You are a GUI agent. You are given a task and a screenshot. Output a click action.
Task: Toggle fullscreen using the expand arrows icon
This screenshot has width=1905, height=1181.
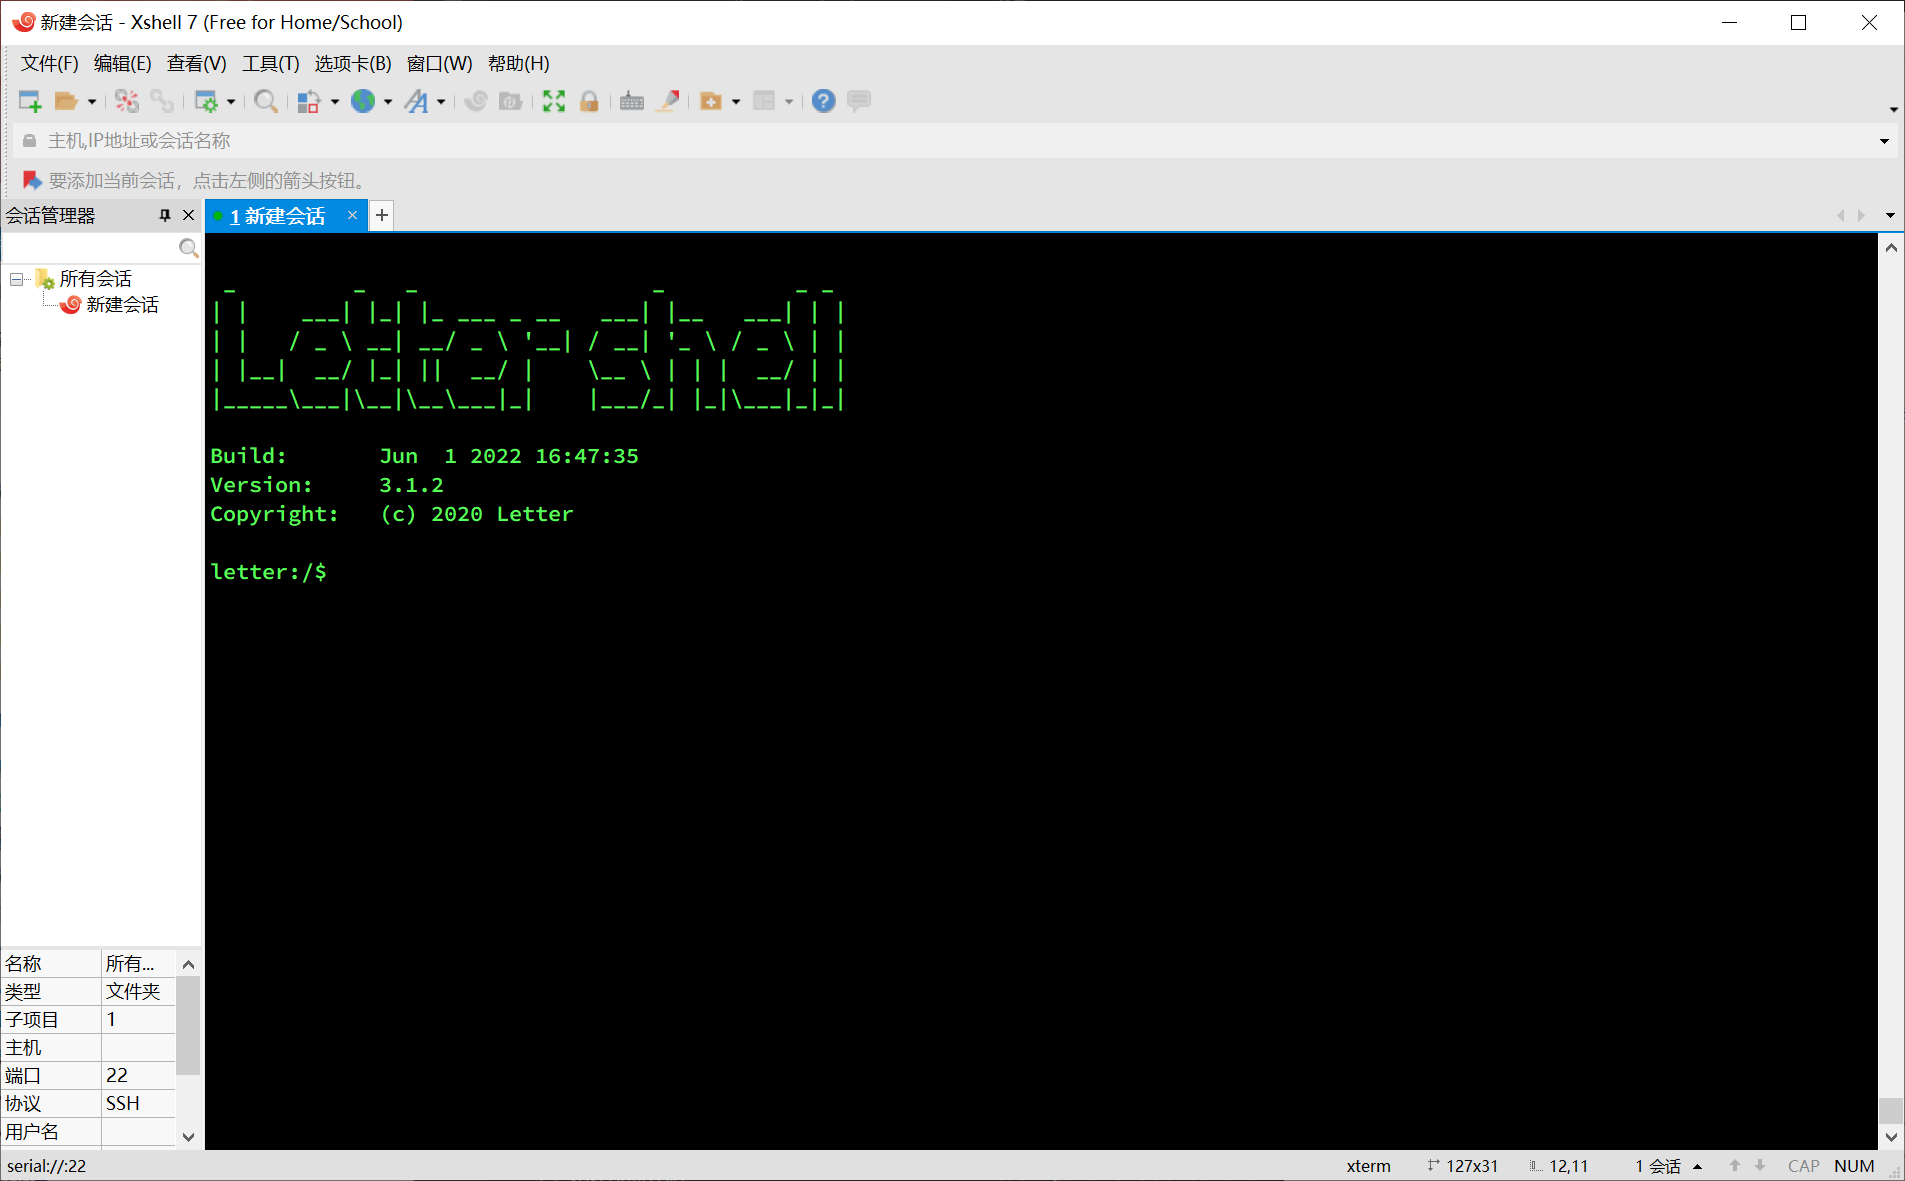pyautogui.click(x=553, y=100)
